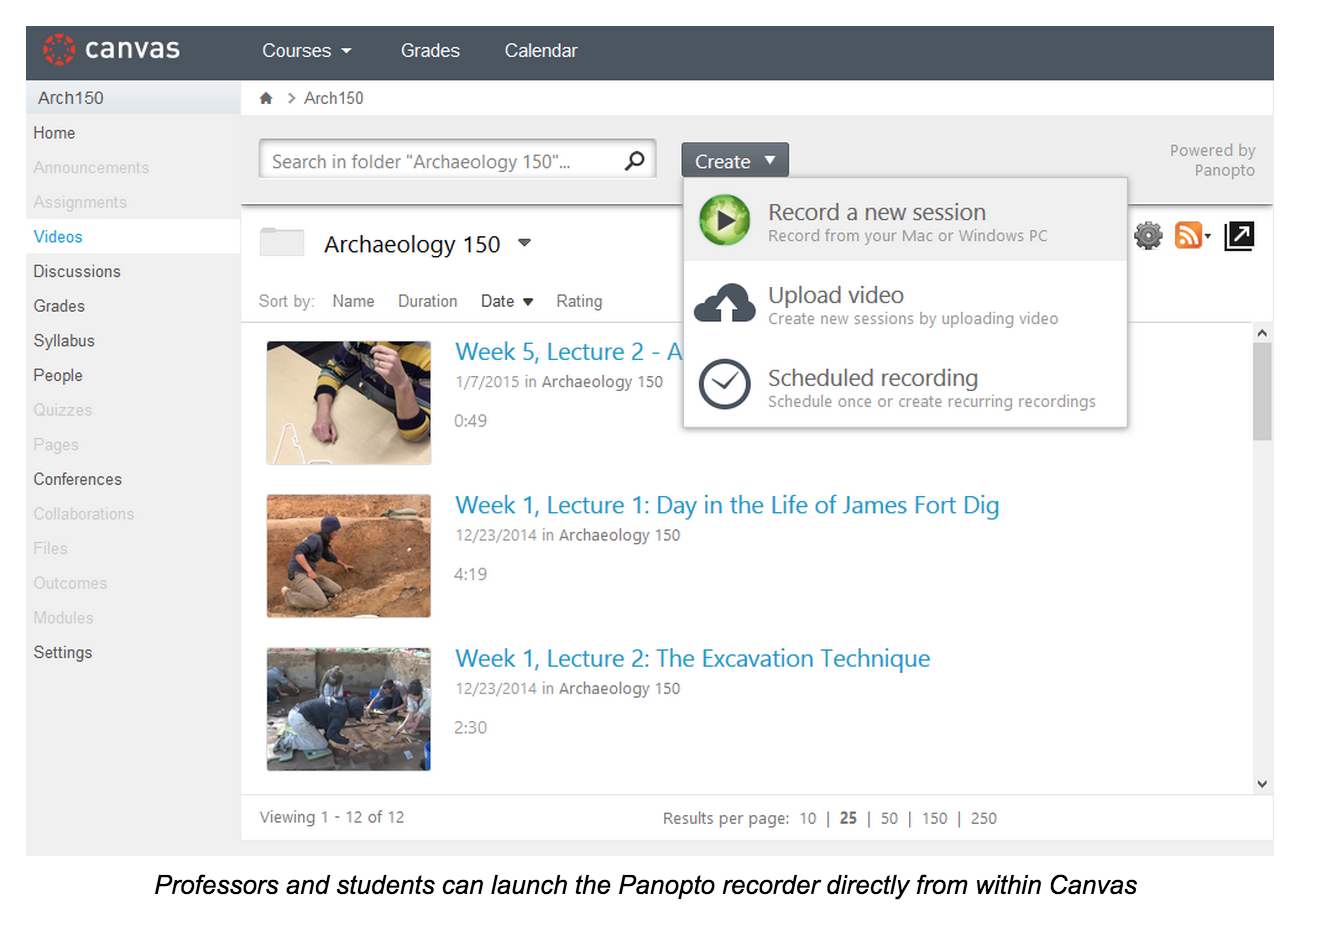Screen dimensions: 1324x930
Task: Open folder settings gear icon
Action: point(1148,236)
